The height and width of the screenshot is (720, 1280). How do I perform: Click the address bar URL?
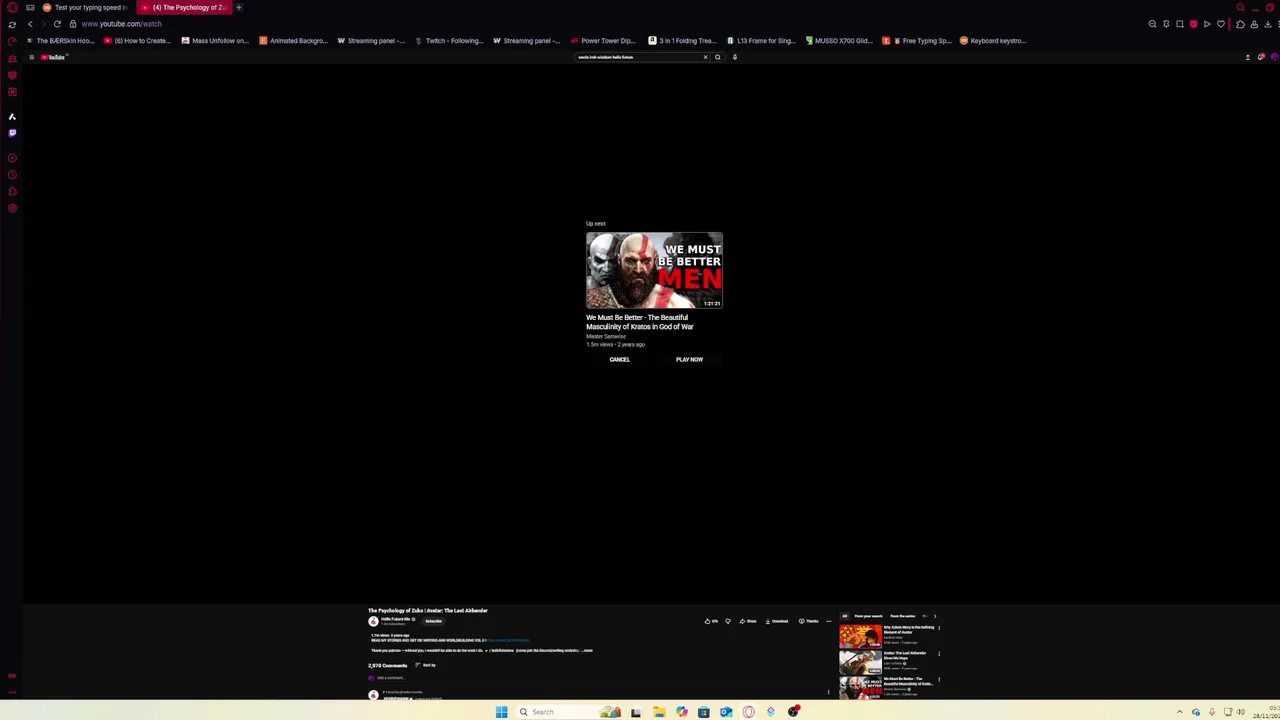[121, 24]
